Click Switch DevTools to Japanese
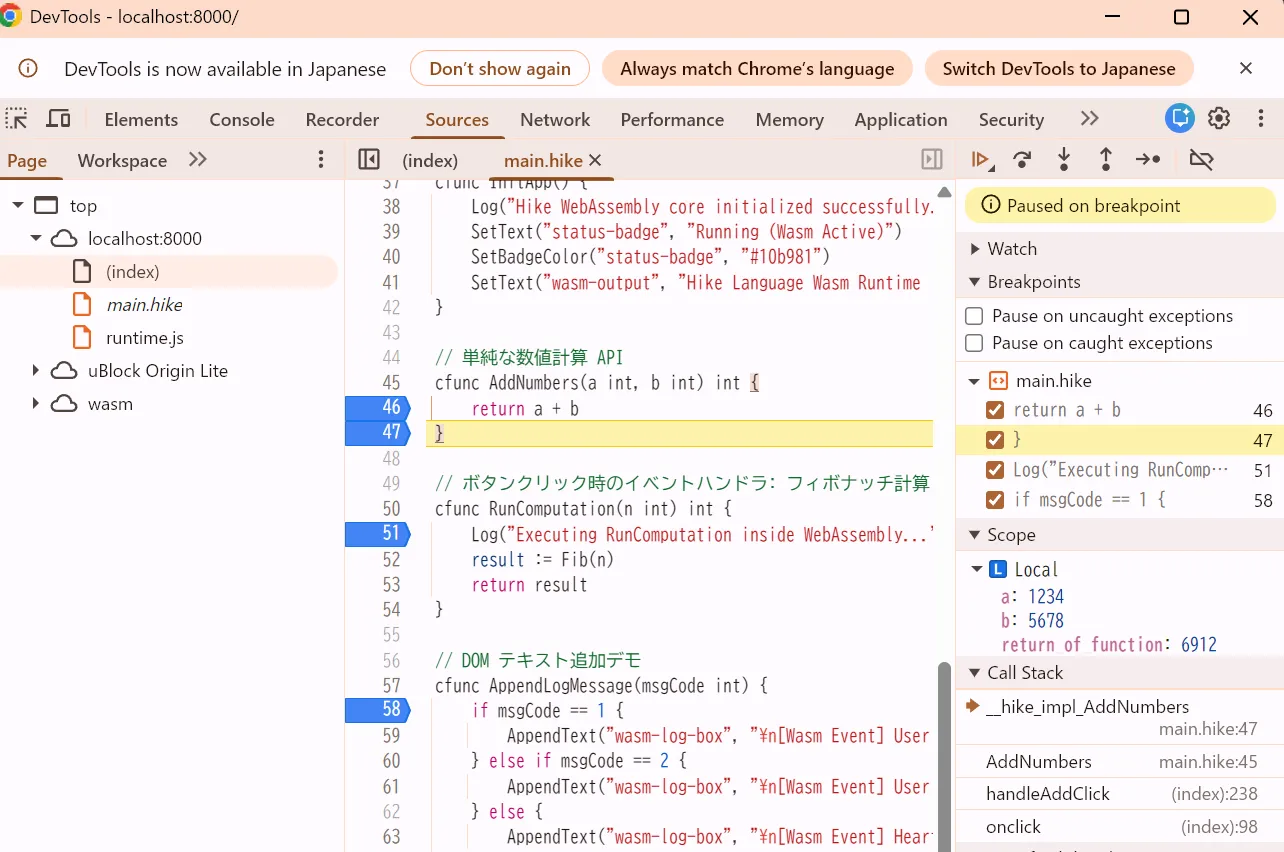The height and width of the screenshot is (852, 1284). (x=1059, y=68)
